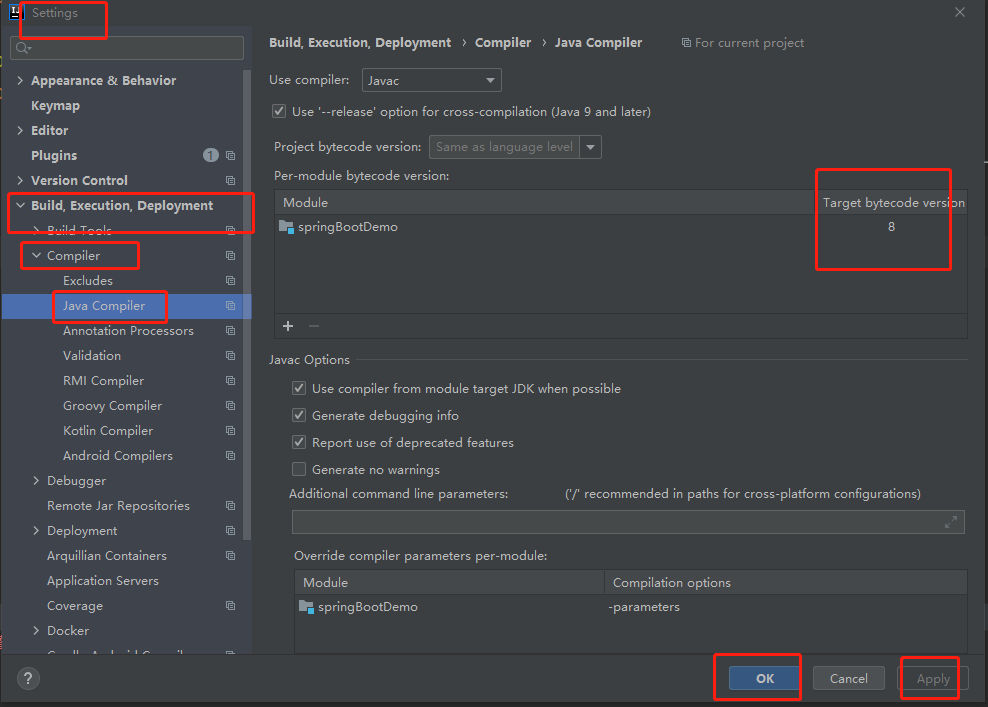Toggle Use compiler from module target JDK
Screen dimensions: 988x707
(x=299, y=388)
